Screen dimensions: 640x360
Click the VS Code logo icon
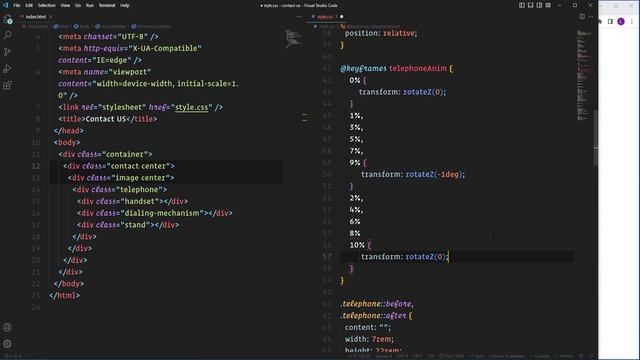pos(5,5)
